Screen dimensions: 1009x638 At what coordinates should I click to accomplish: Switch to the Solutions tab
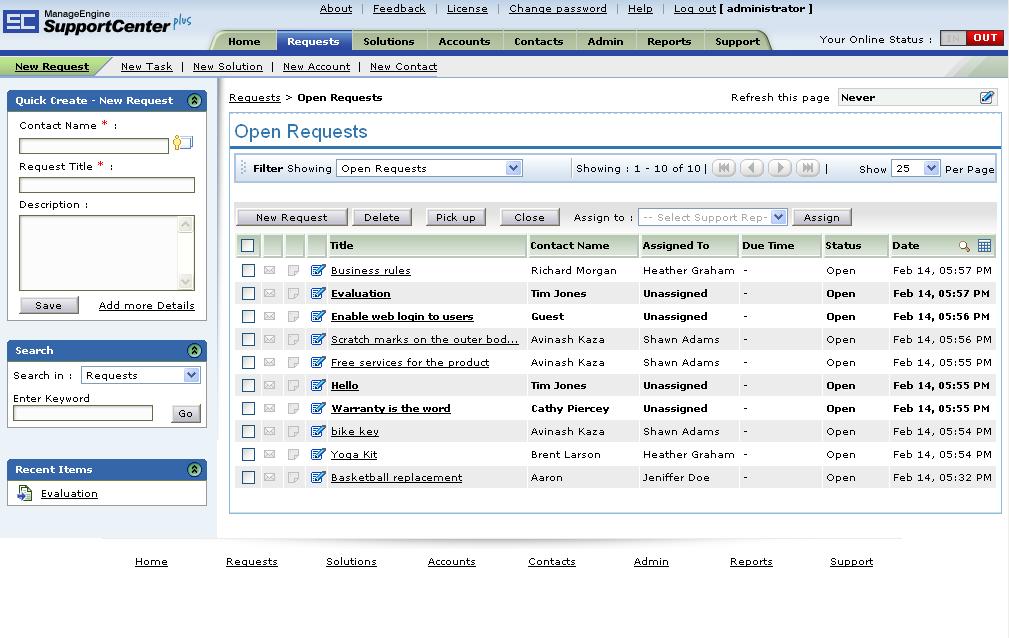click(389, 41)
